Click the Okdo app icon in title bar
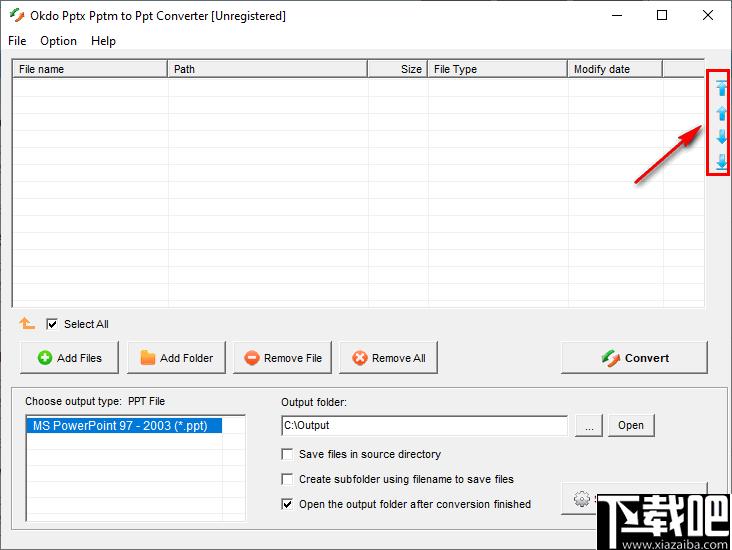Screen dimensions: 732x550 pos(17,15)
